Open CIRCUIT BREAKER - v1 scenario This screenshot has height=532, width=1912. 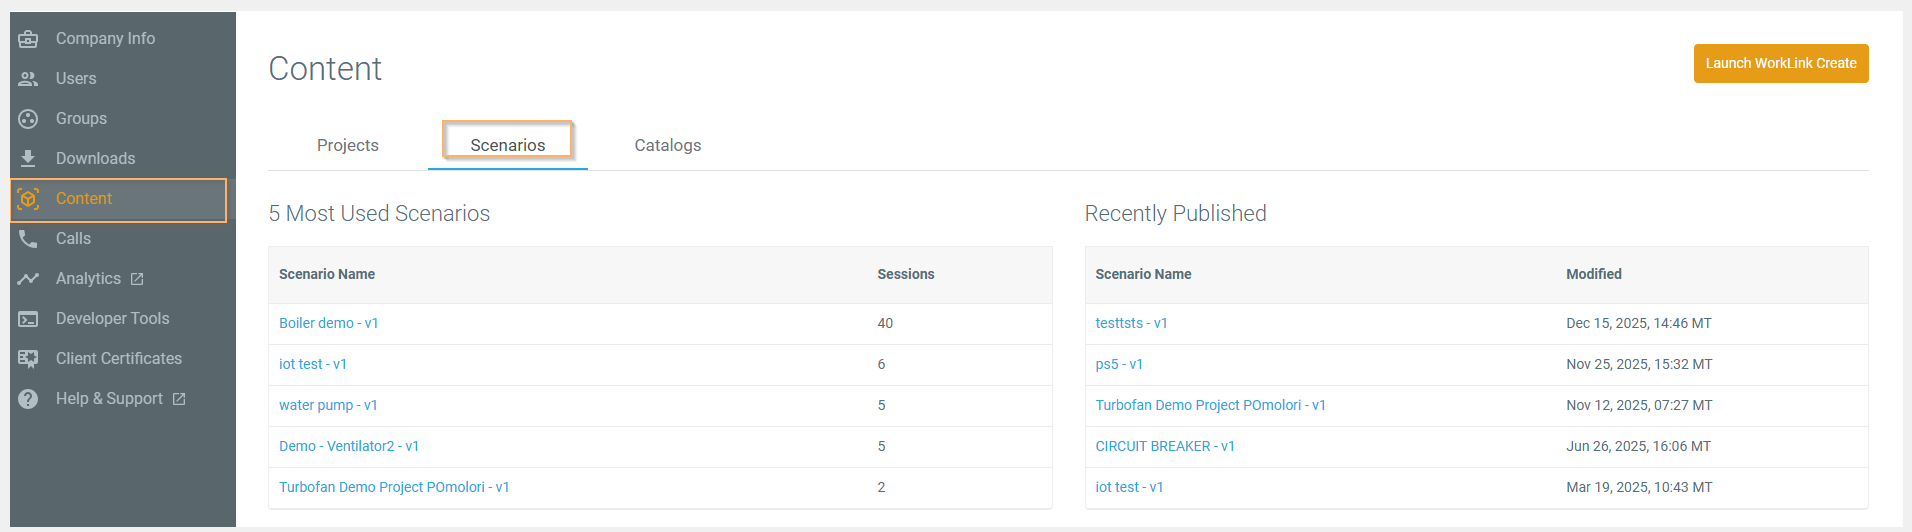click(x=1164, y=446)
